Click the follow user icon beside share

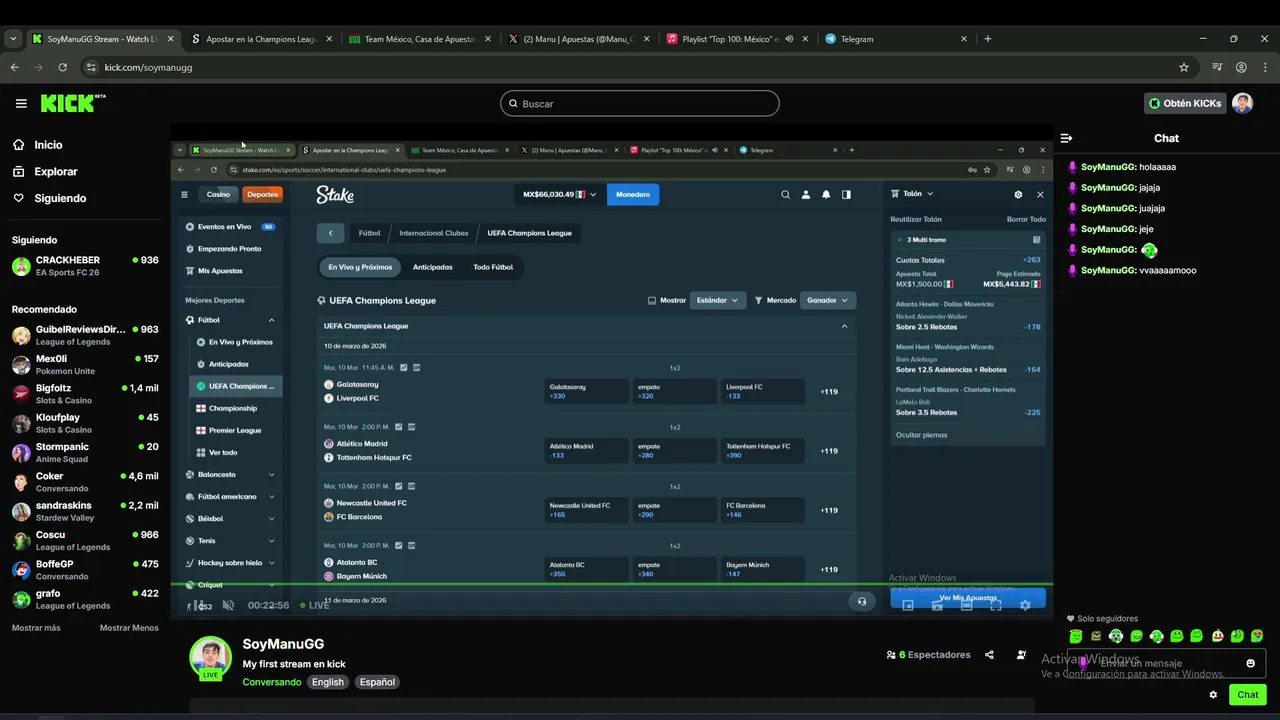(x=1021, y=655)
